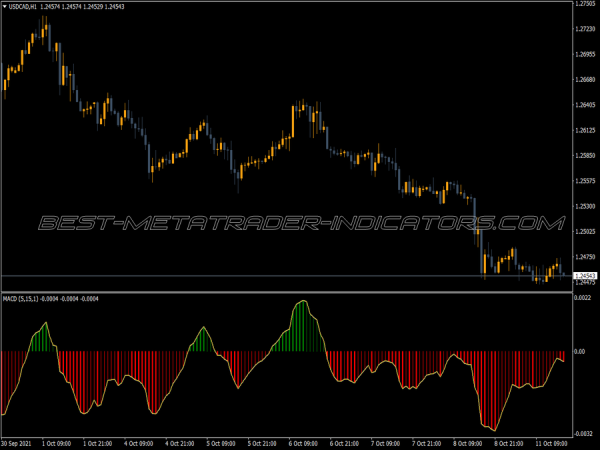Click the 1.25575 price axis label
600x450 pixels.
[585, 181]
